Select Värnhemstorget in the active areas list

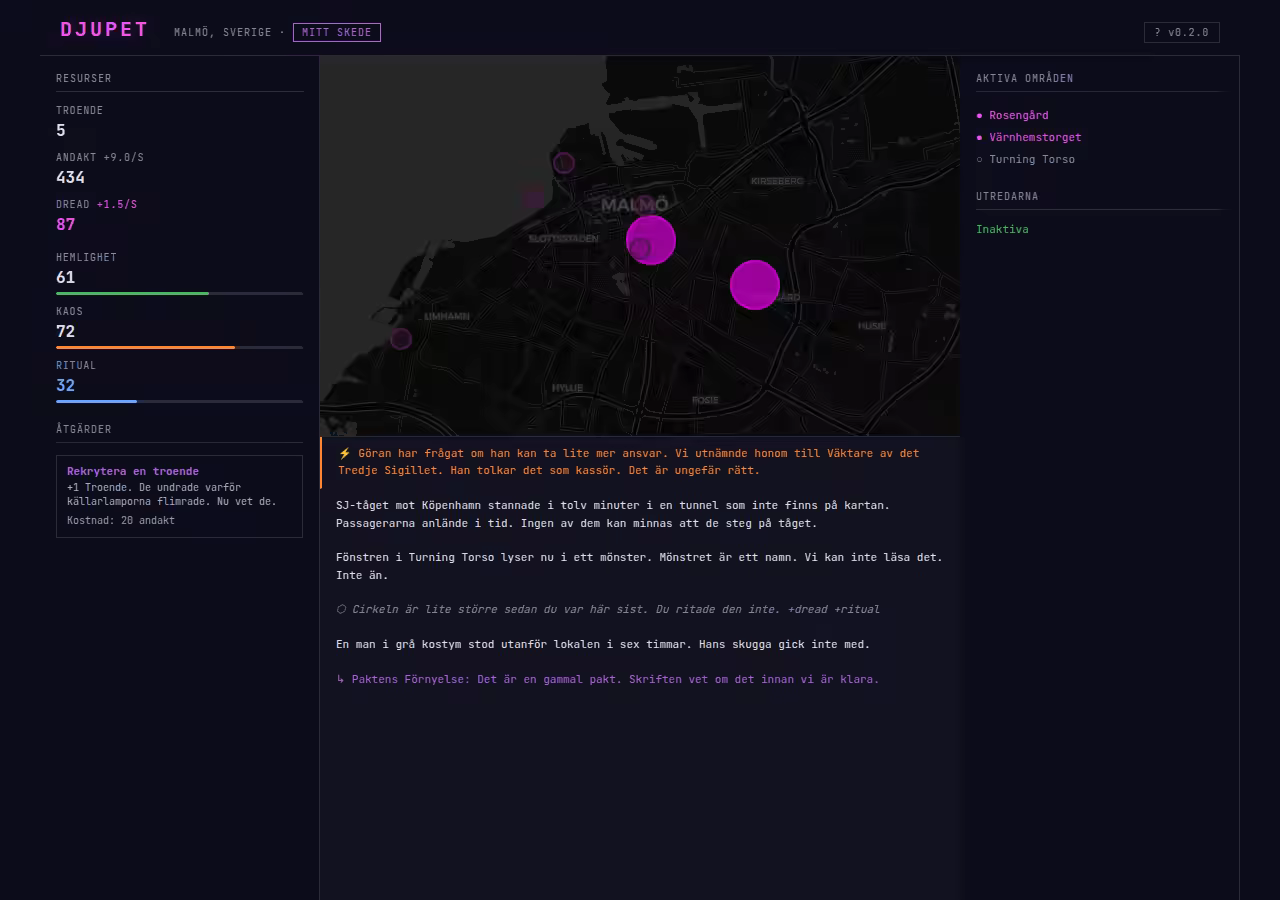tap(1035, 137)
